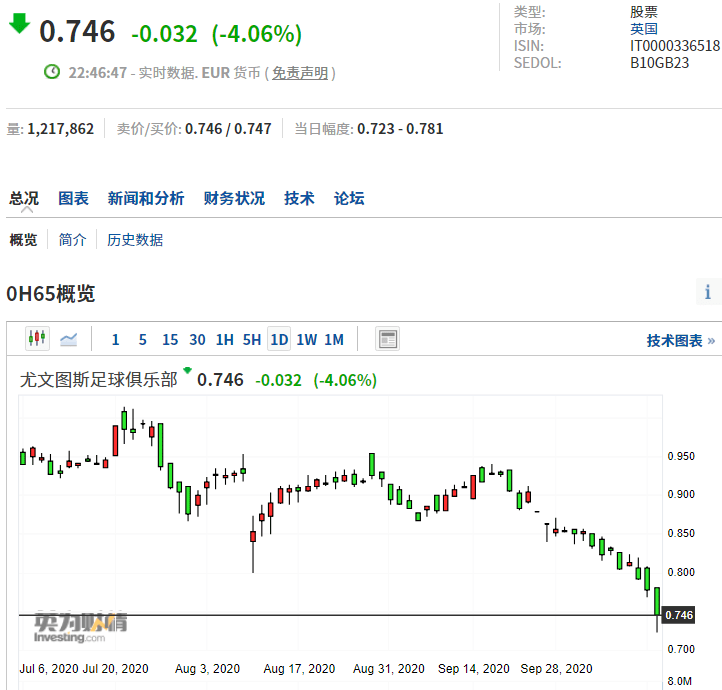The image size is (722, 690).
Task: Click the SEDOL value B10GB23
Action: [659, 63]
